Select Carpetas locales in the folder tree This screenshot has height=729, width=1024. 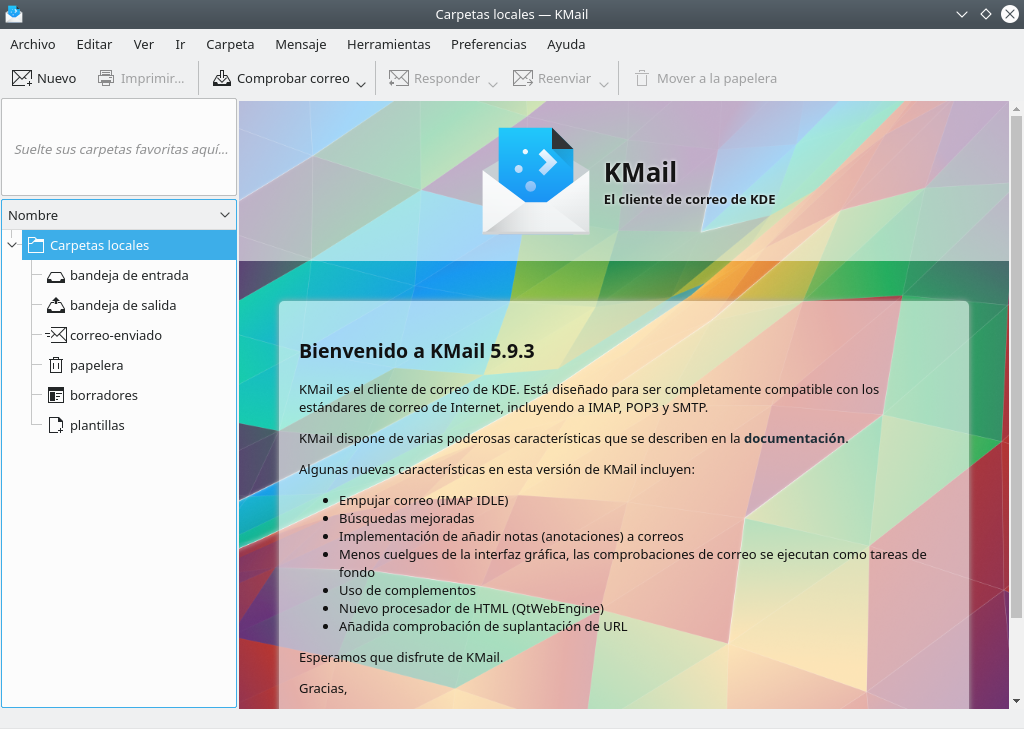pos(100,244)
